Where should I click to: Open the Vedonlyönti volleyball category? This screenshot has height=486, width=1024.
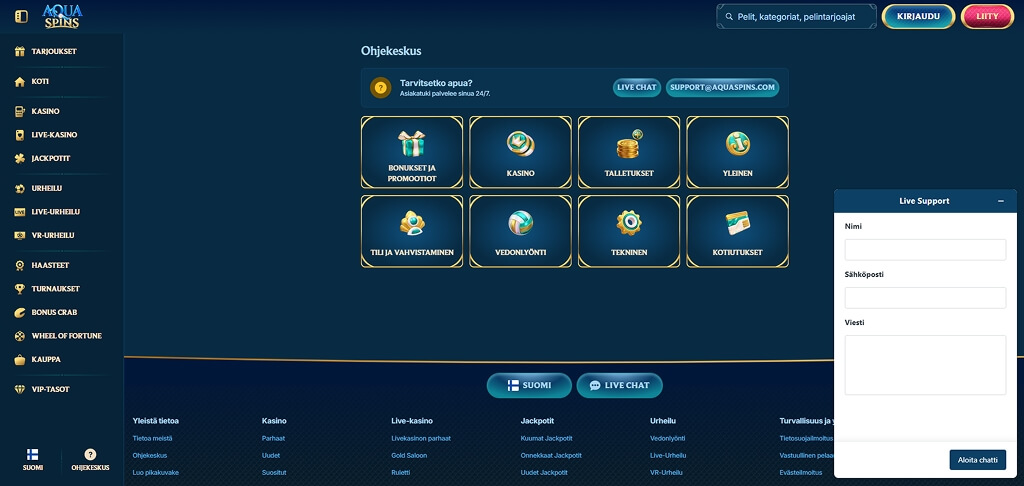[x=520, y=231]
